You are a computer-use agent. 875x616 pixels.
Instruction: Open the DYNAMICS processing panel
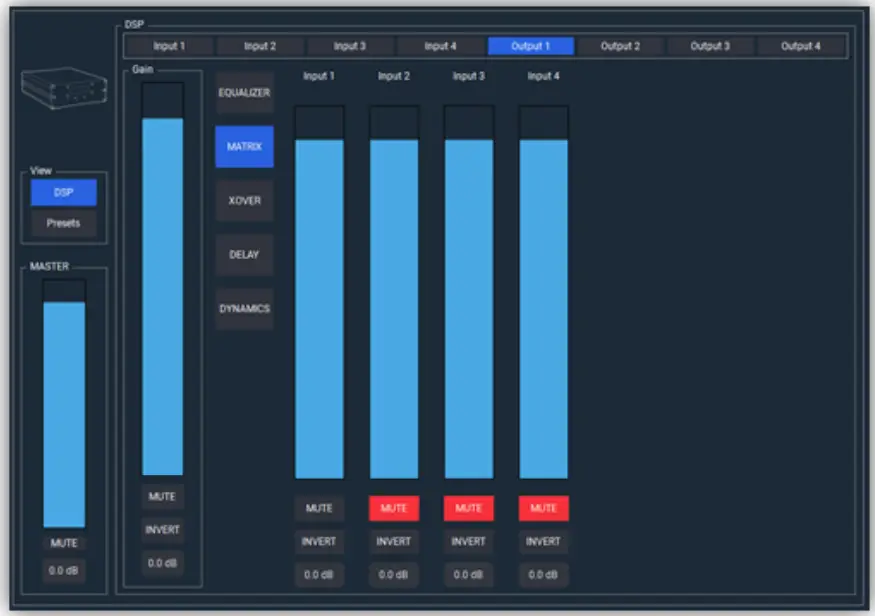[243, 309]
